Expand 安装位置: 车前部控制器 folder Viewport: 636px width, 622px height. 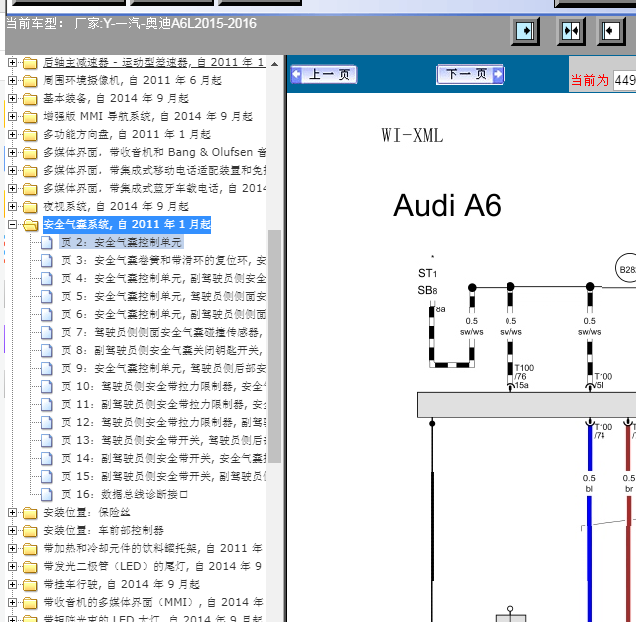13,530
